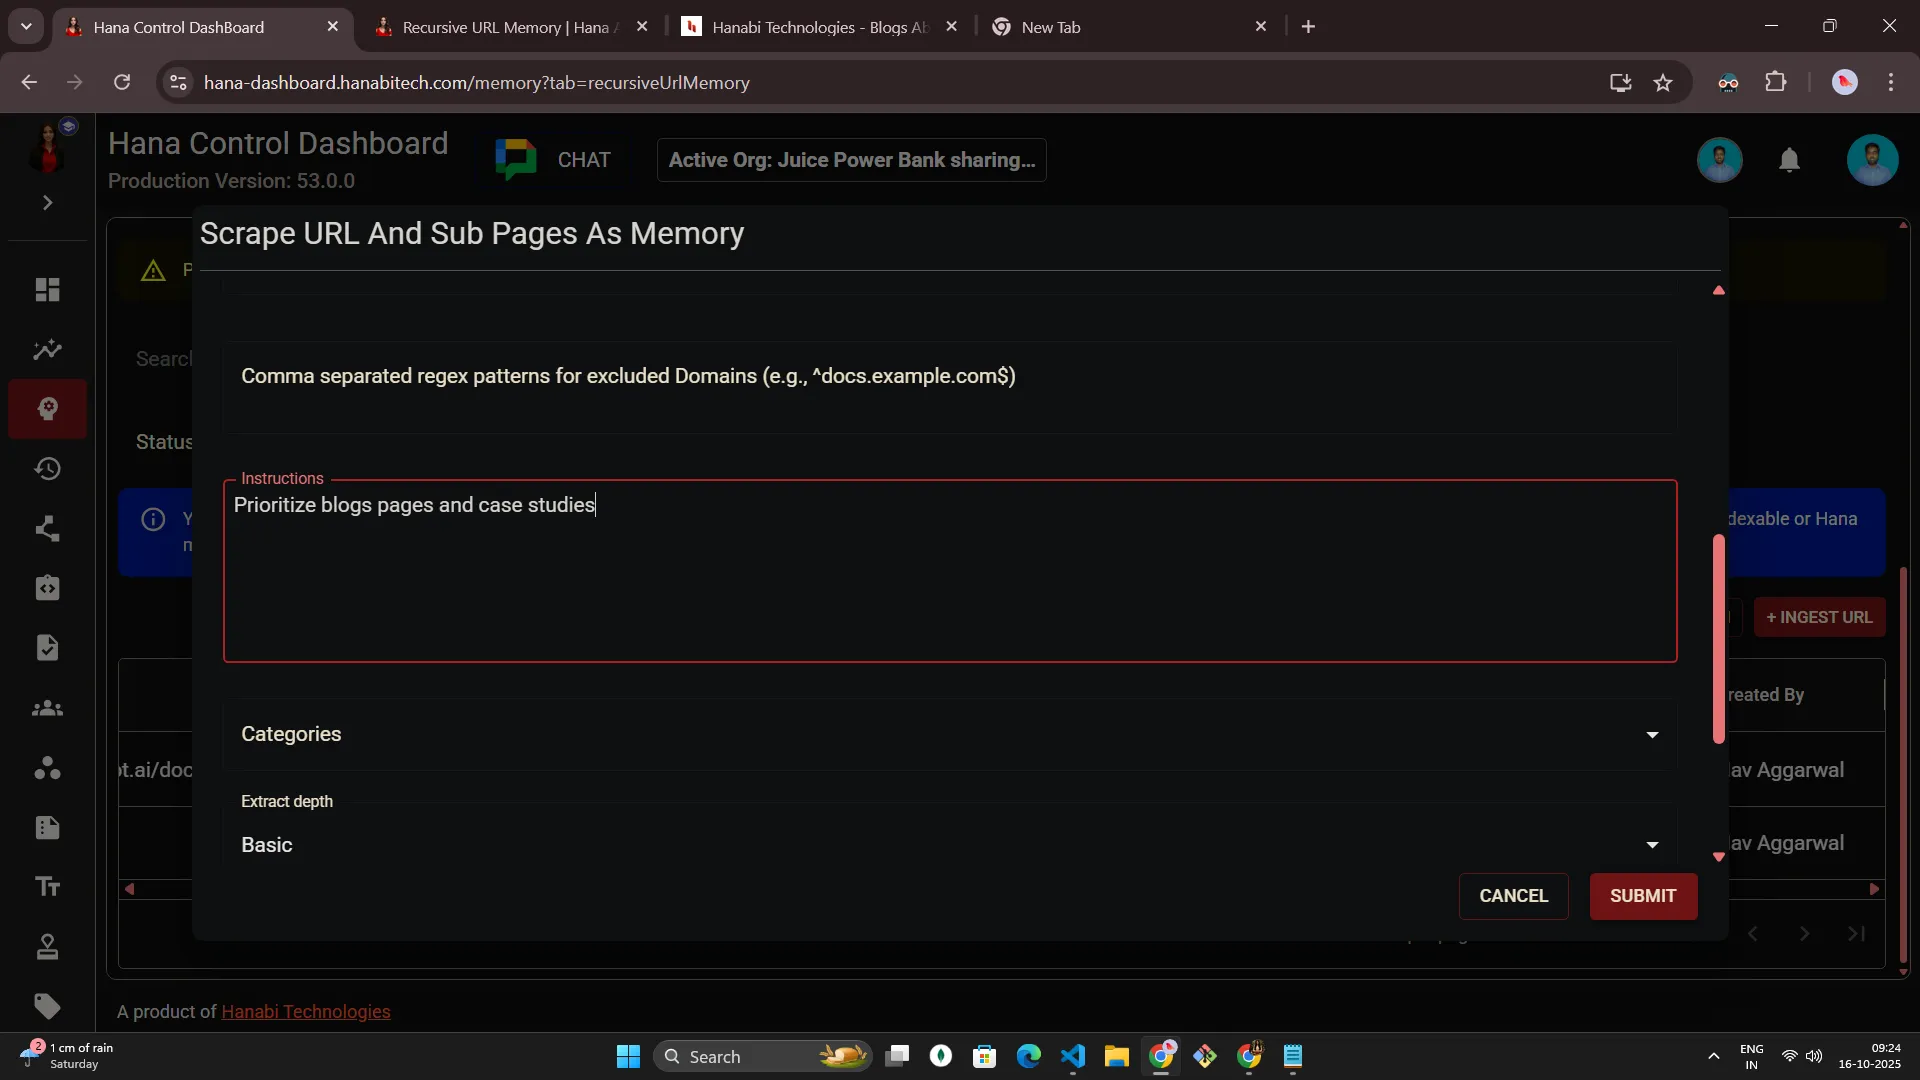Open File Explorer from the taskbar
The width and height of the screenshot is (1920, 1080).
pyautogui.click(x=1116, y=1057)
